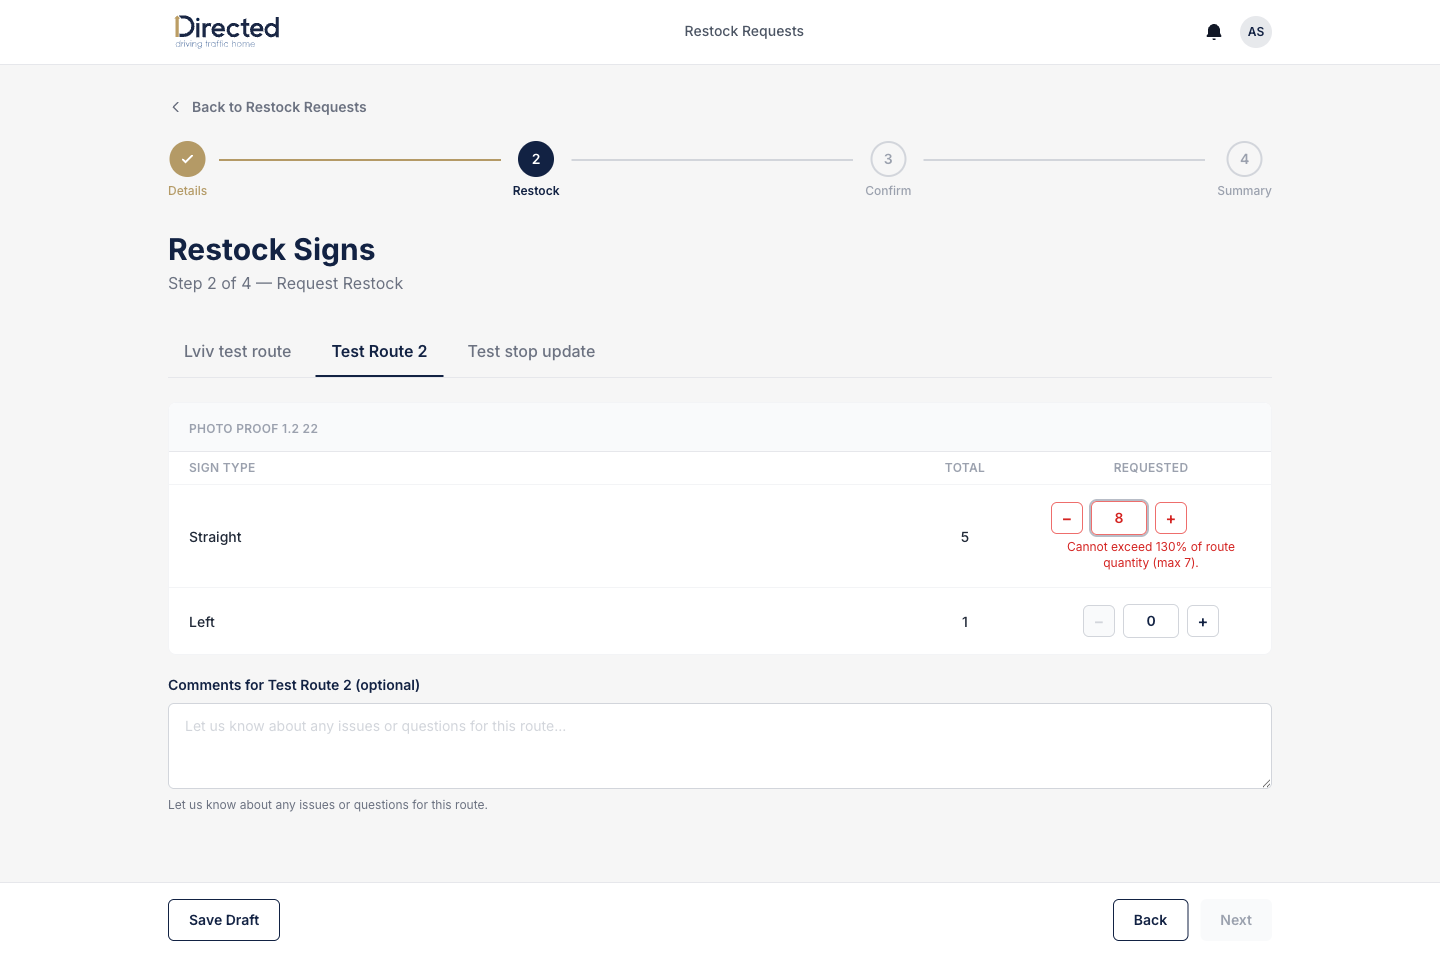Increase Straight sign requested quantity
1440x957 pixels.
pos(1171,518)
